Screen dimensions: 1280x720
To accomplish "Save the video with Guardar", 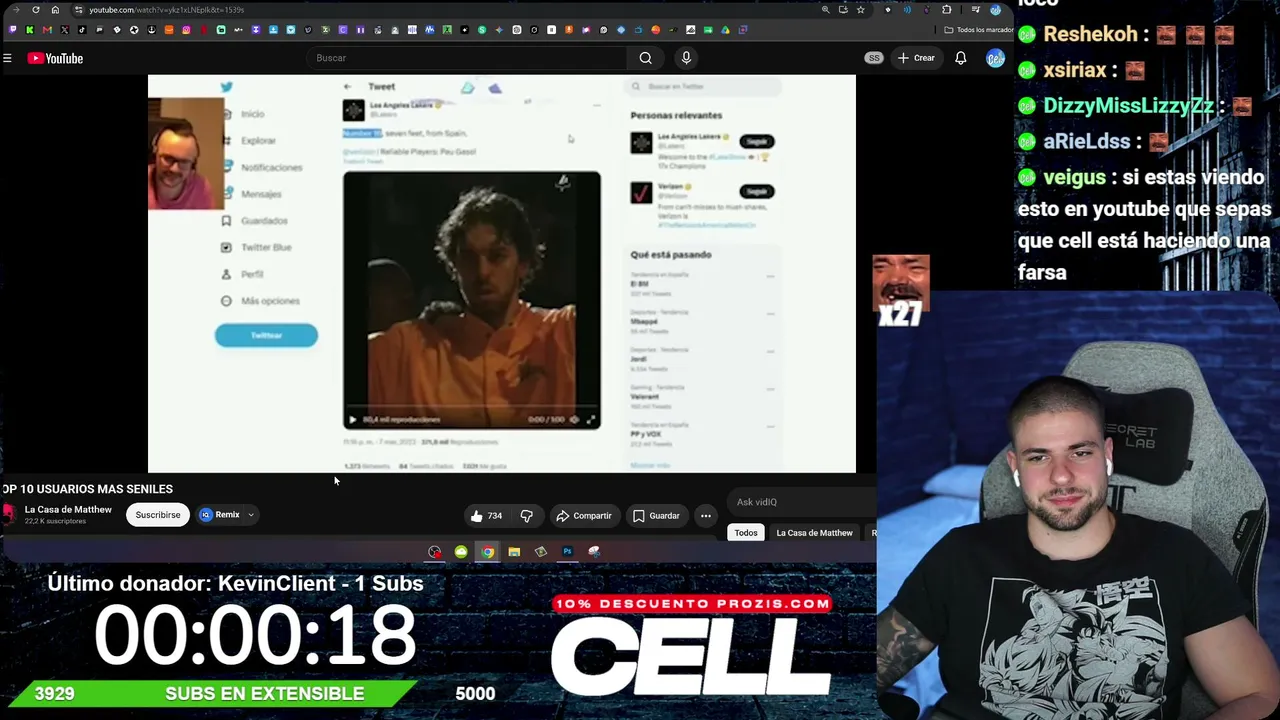I will pos(656,516).
